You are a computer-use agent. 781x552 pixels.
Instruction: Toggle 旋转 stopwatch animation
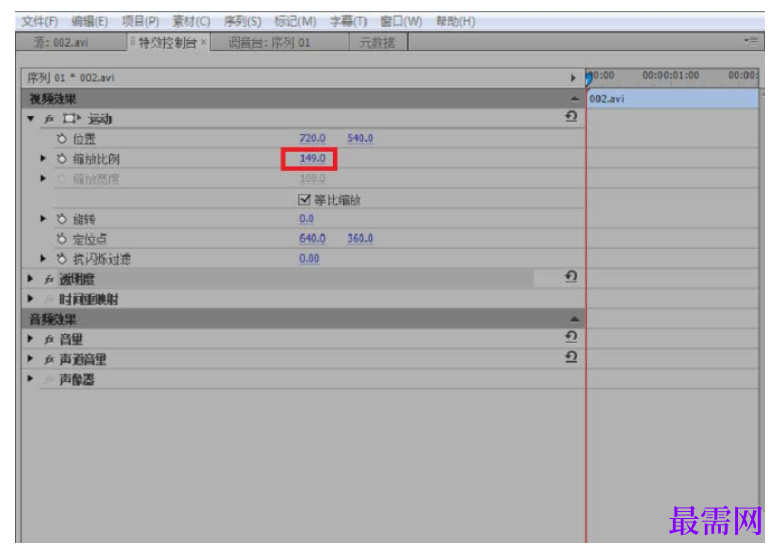[62, 219]
